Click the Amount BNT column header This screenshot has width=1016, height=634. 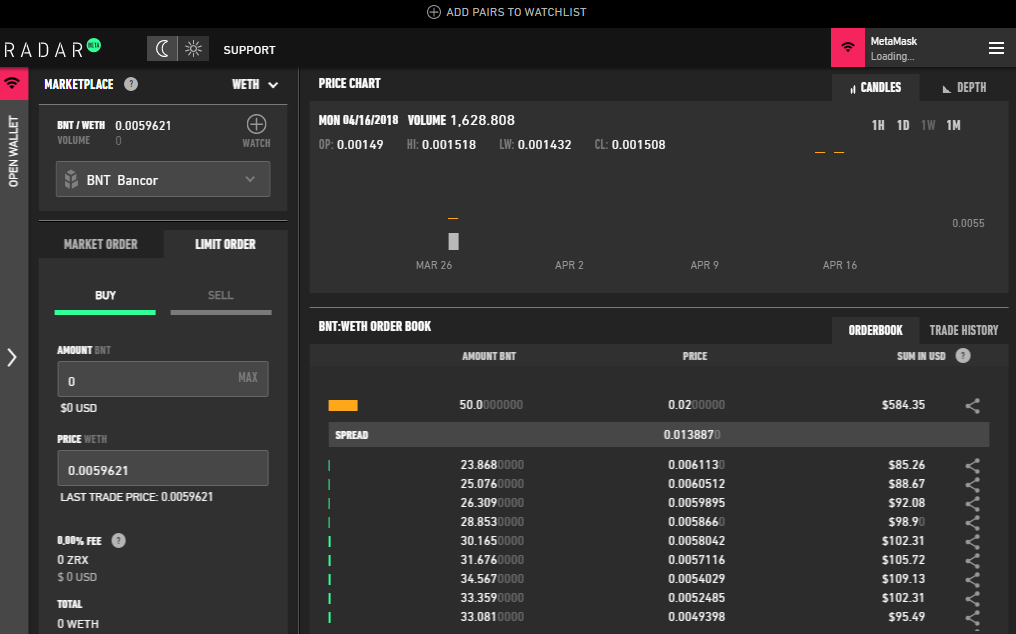489,356
